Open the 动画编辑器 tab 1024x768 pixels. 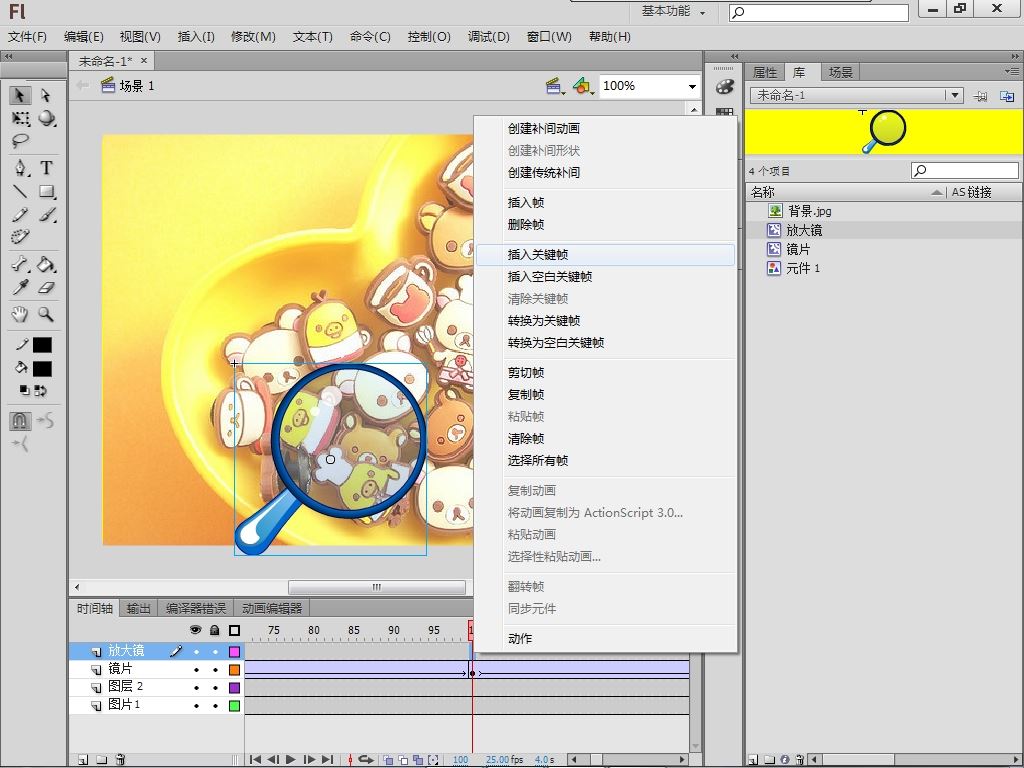click(x=272, y=609)
